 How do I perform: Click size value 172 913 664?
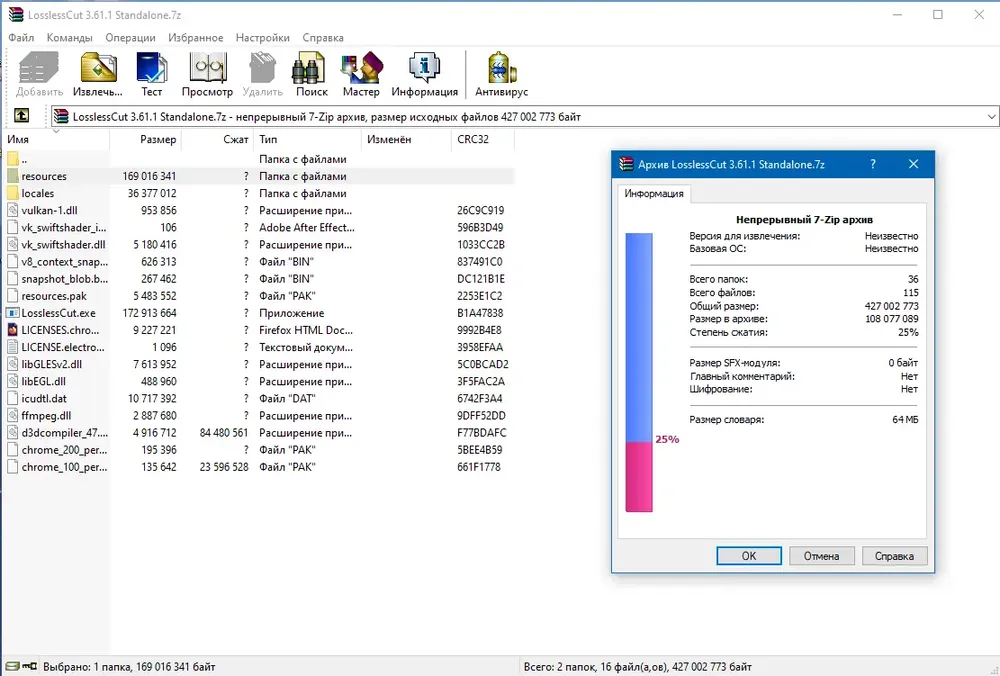(x=149, y=313)
